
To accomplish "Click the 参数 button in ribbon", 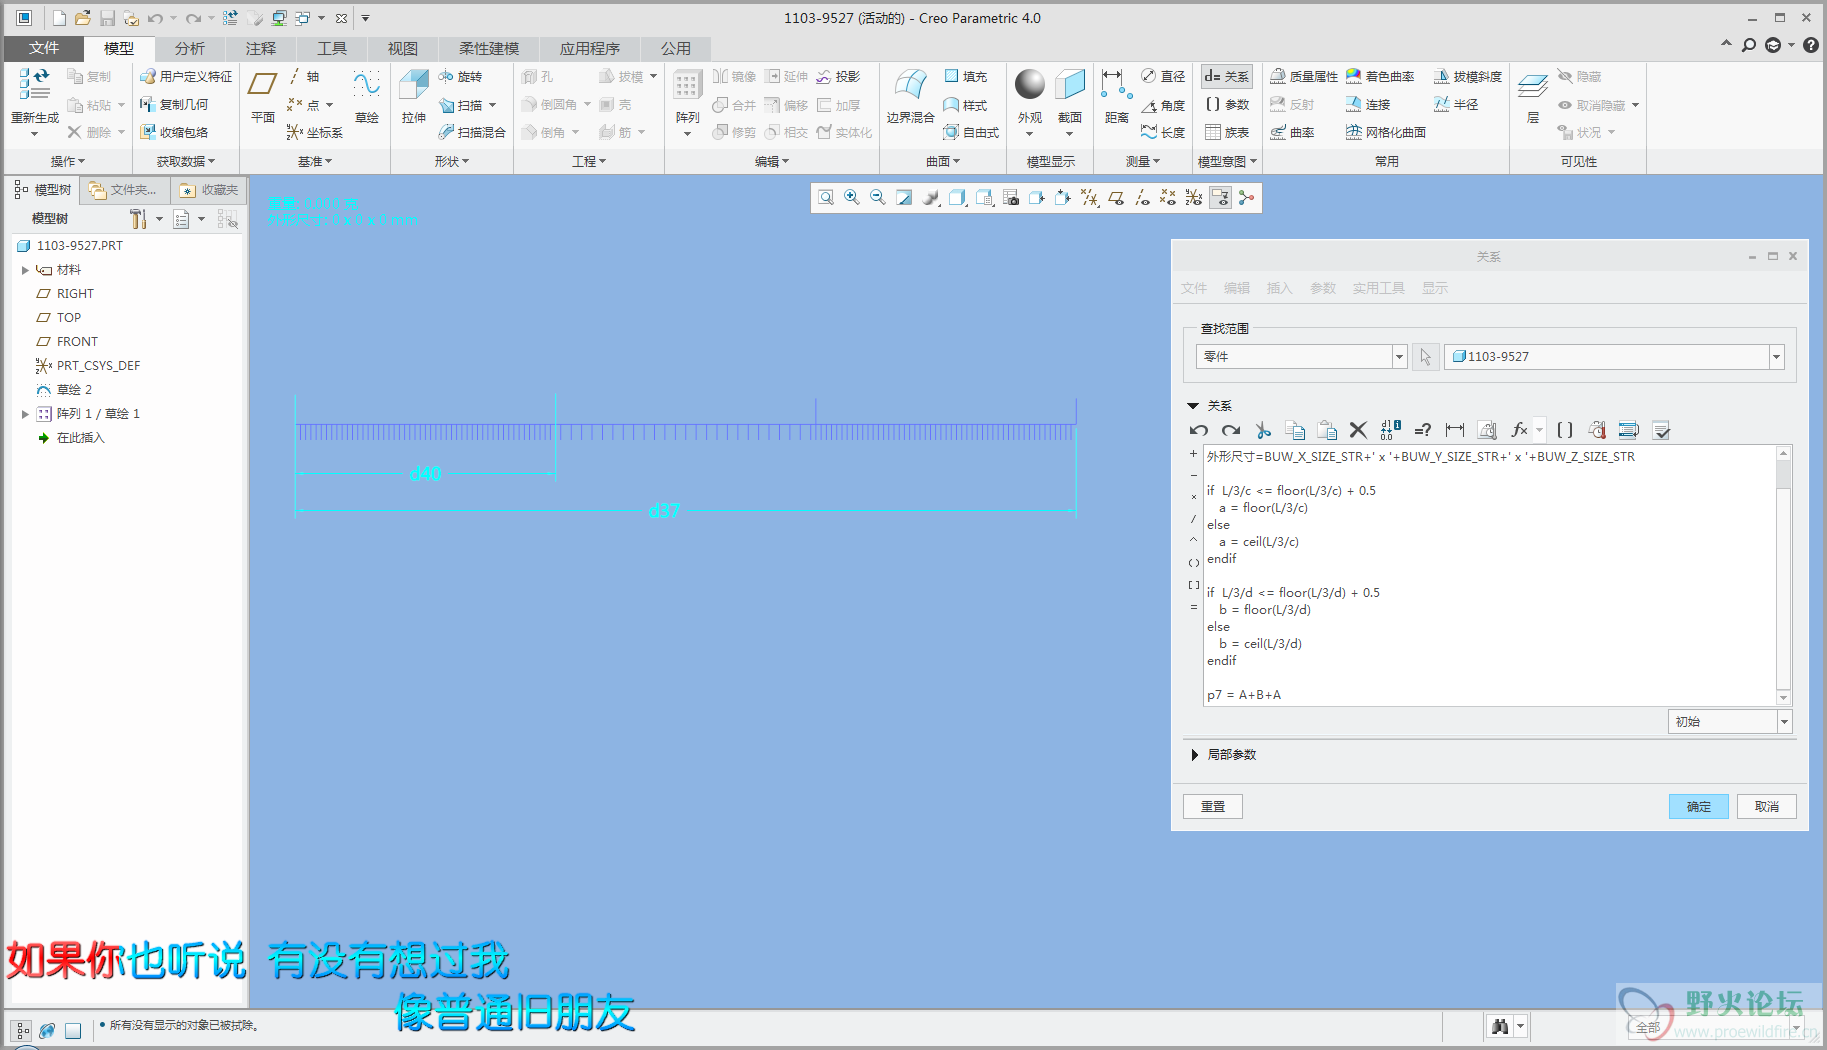I will (x=1228, y=104).
